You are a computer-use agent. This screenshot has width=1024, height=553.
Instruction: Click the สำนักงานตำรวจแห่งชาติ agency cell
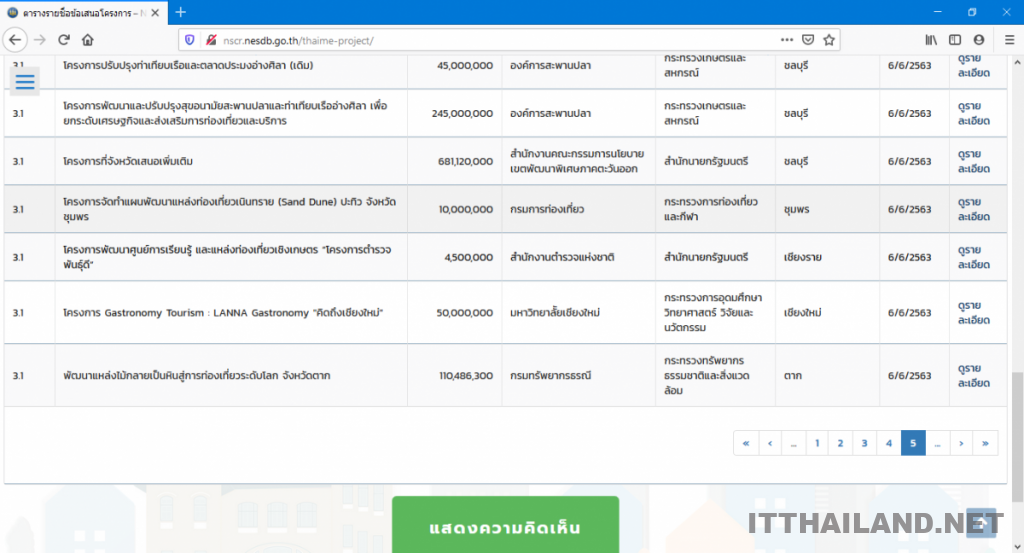click(x=579, y=257)
